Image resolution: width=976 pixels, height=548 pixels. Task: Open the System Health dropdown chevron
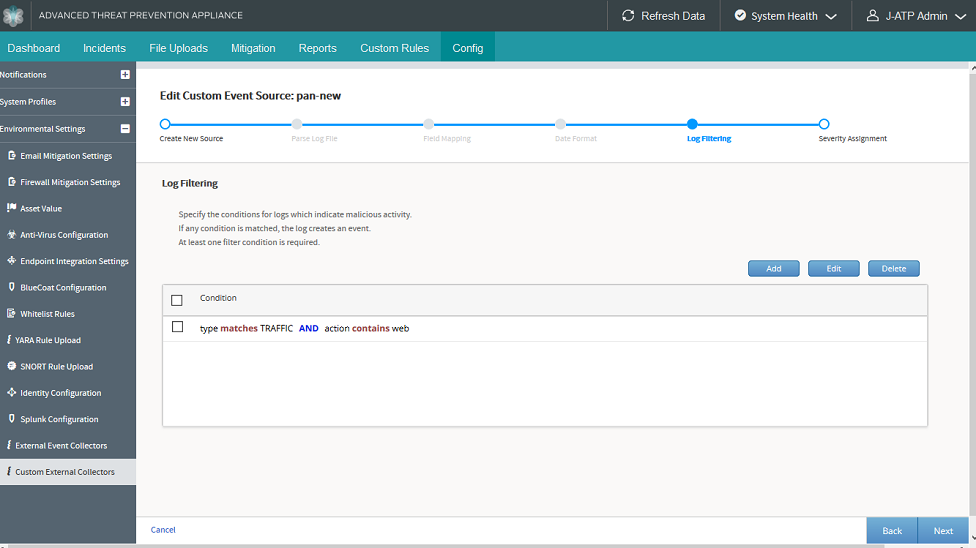(x=831, y=16)
